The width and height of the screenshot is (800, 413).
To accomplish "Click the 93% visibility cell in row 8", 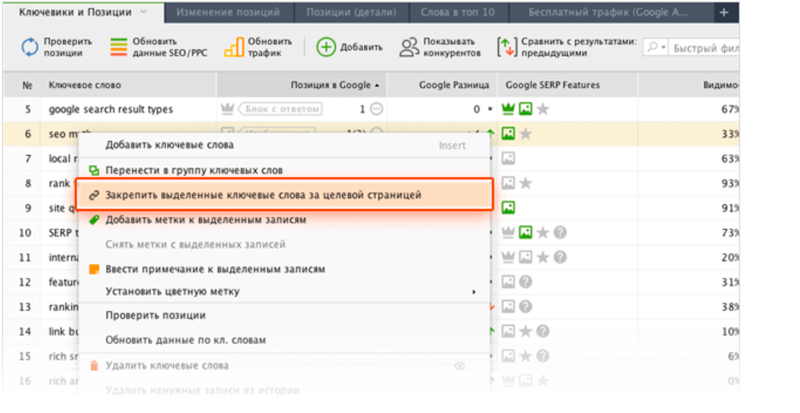I will click(x=688, y=183).
